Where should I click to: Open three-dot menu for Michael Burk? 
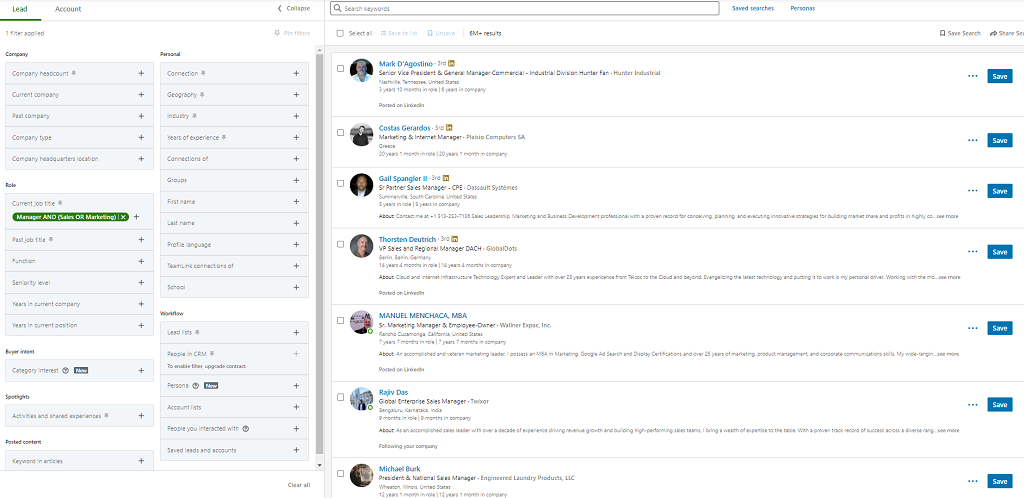[x=972, y=481]
